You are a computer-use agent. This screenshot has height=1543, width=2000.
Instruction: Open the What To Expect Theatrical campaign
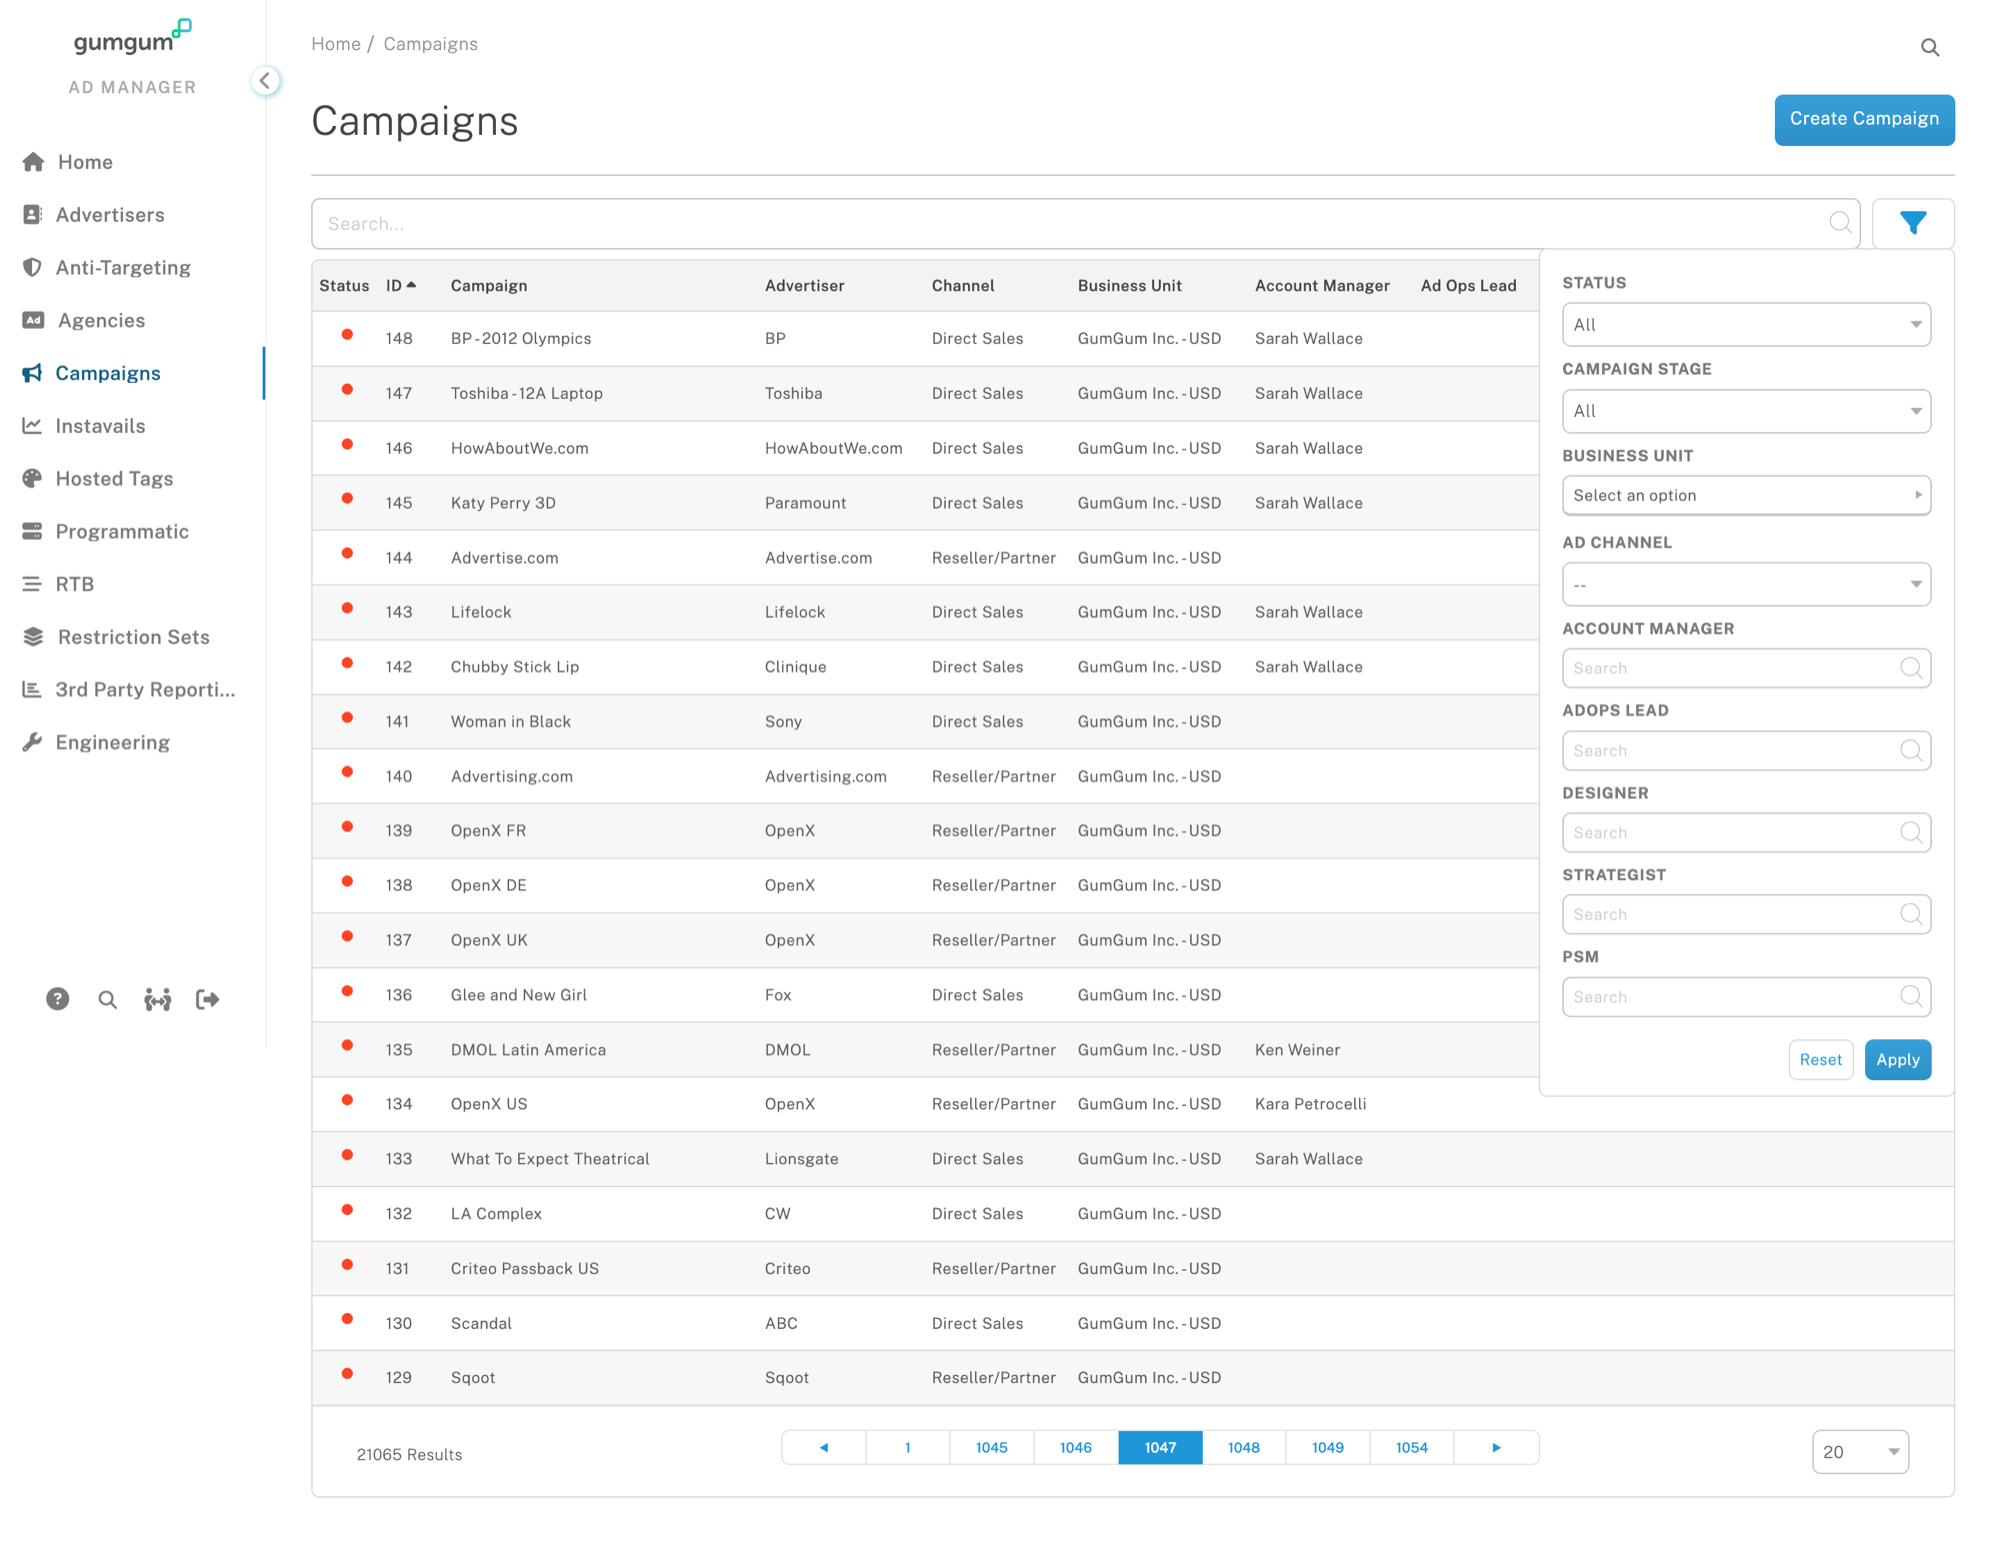550,1158
